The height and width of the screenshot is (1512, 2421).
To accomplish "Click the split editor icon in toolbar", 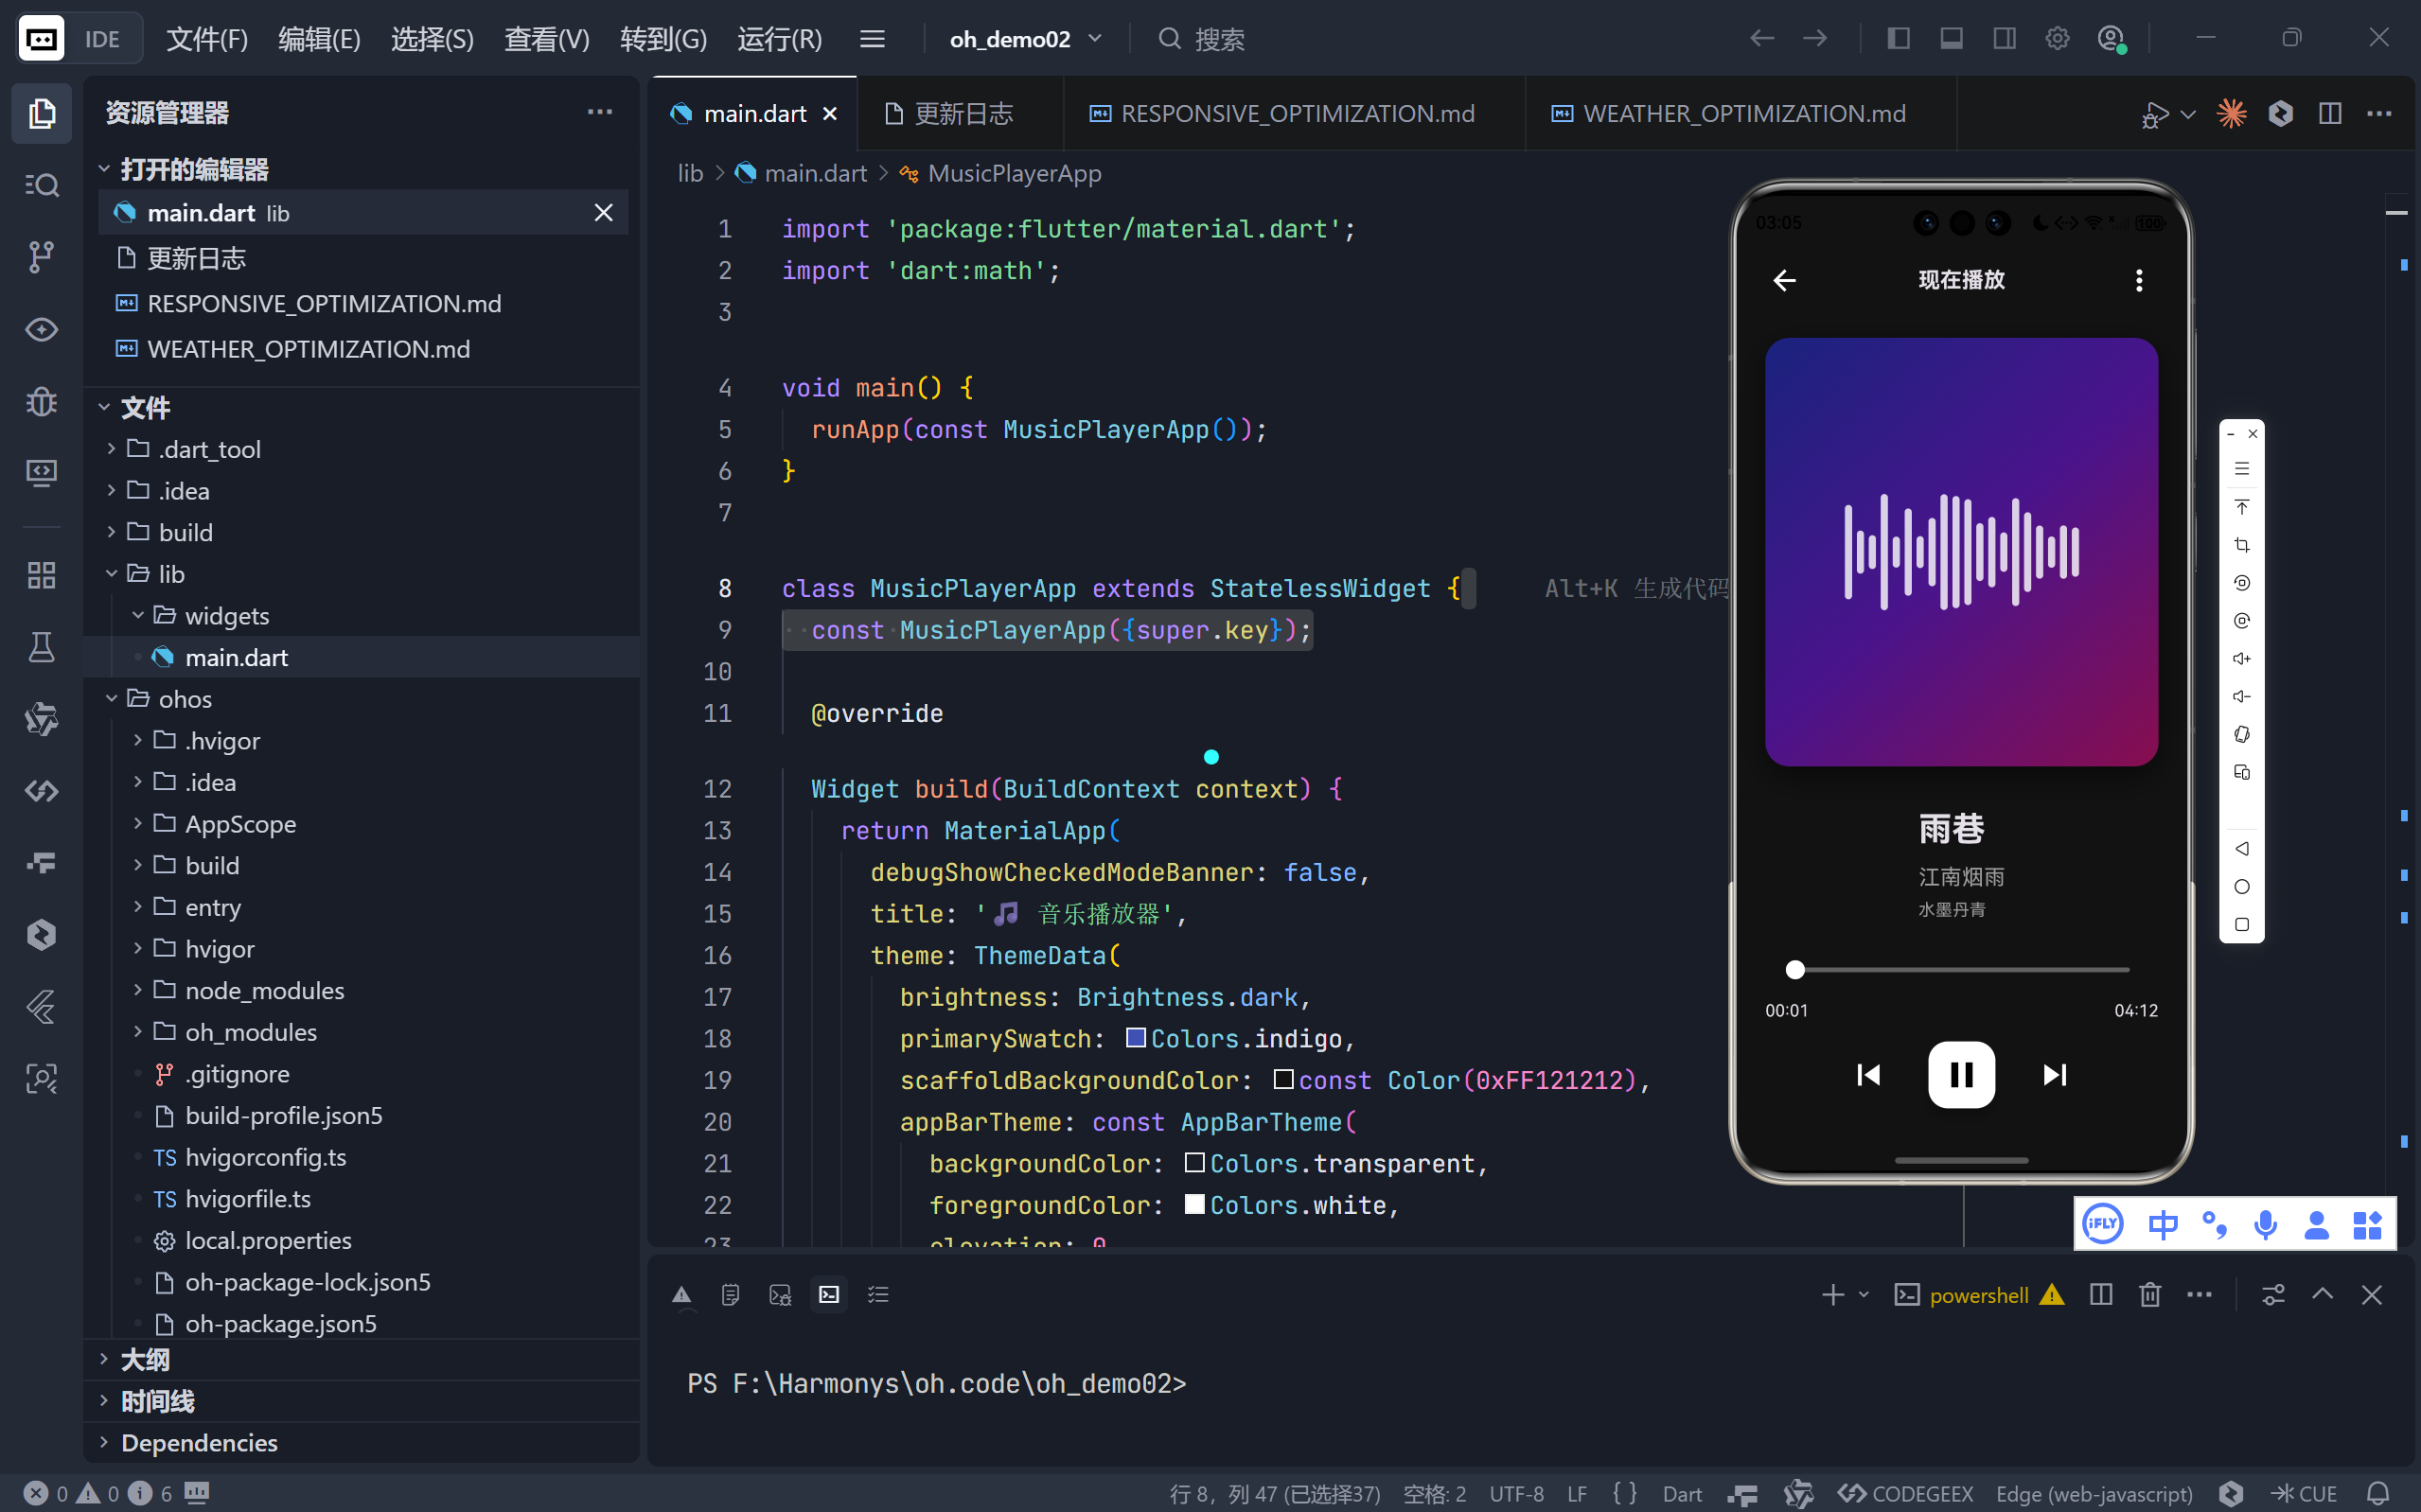I will click(x=2330, y=113).
